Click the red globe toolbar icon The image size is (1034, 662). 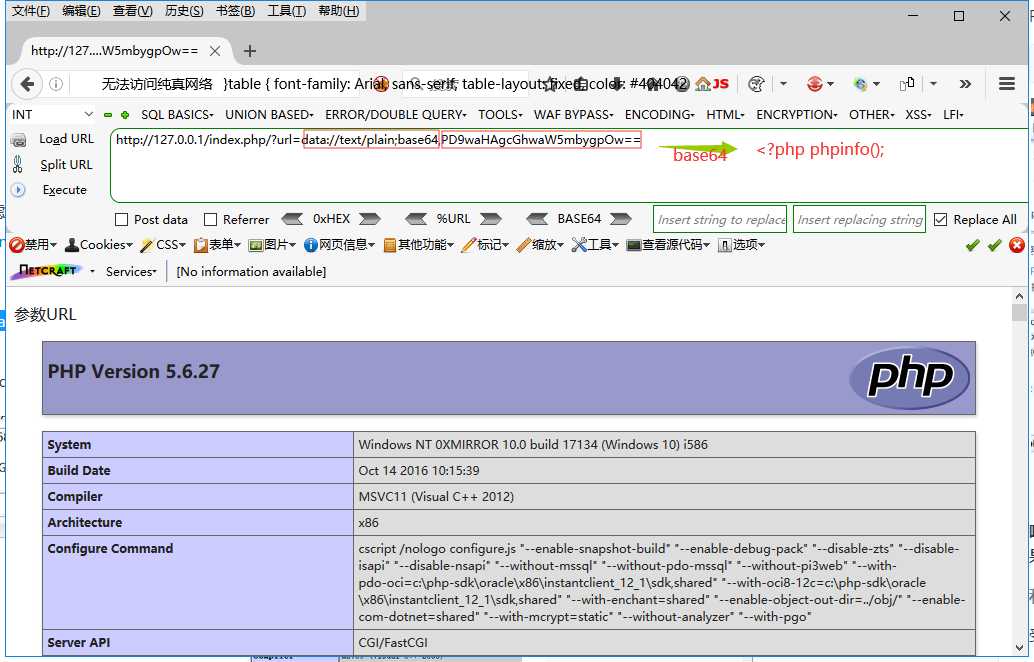[x=814, y=84]
